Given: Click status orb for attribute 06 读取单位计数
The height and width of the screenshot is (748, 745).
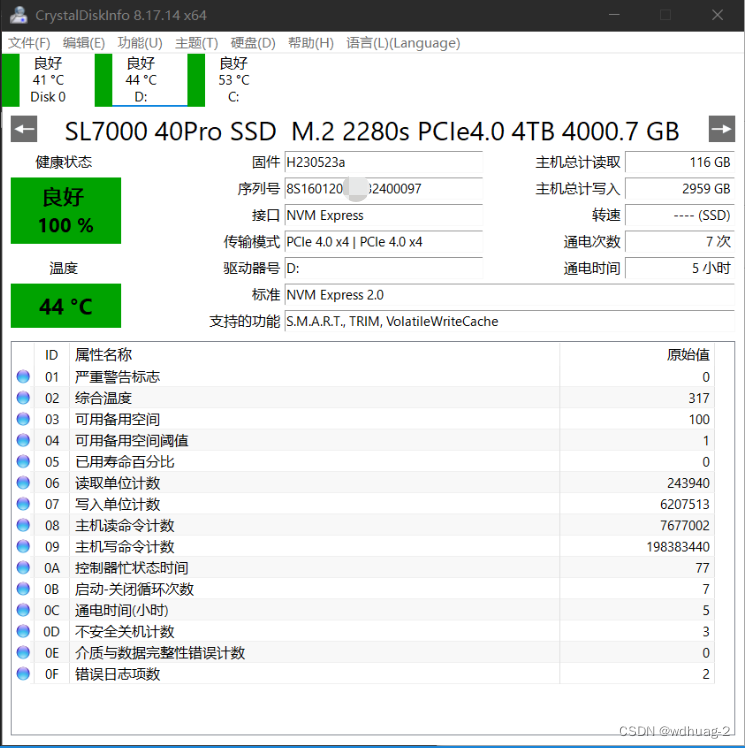Looking at the screenshot, I should pyautogui.click(x=23, y=482).
